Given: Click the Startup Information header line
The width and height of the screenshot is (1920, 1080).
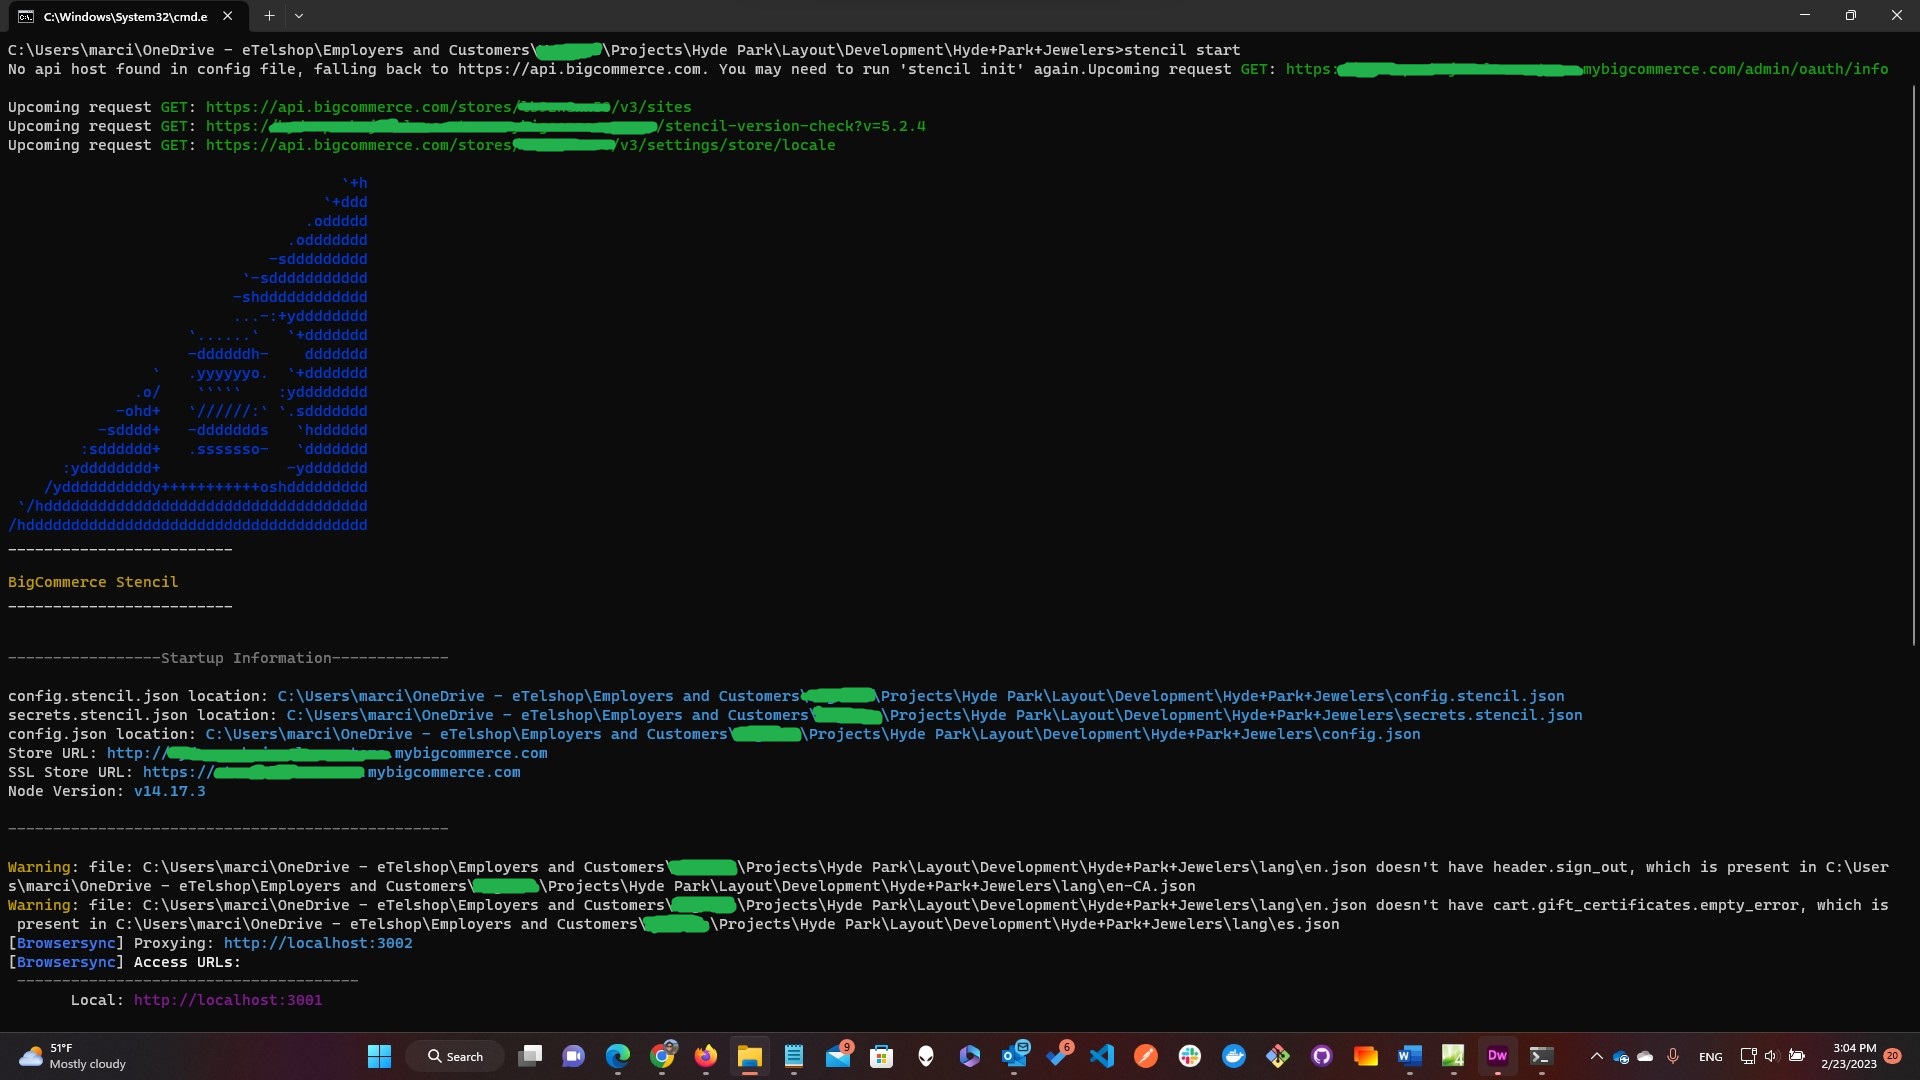Looking at the screenshot, I should click(x=228, y=658).
